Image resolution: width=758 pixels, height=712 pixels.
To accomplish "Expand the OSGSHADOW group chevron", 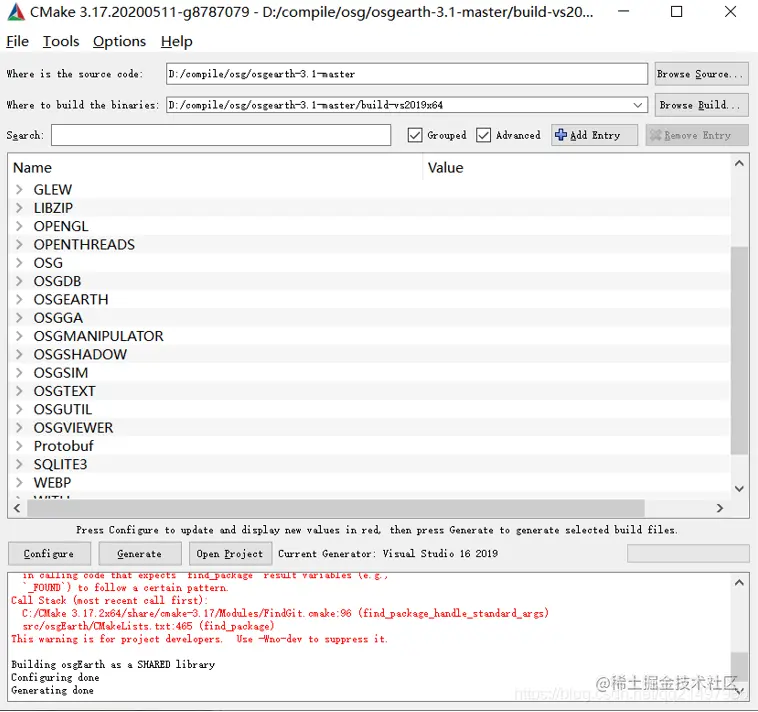I will pyautogui.click(x=19, y=354).
